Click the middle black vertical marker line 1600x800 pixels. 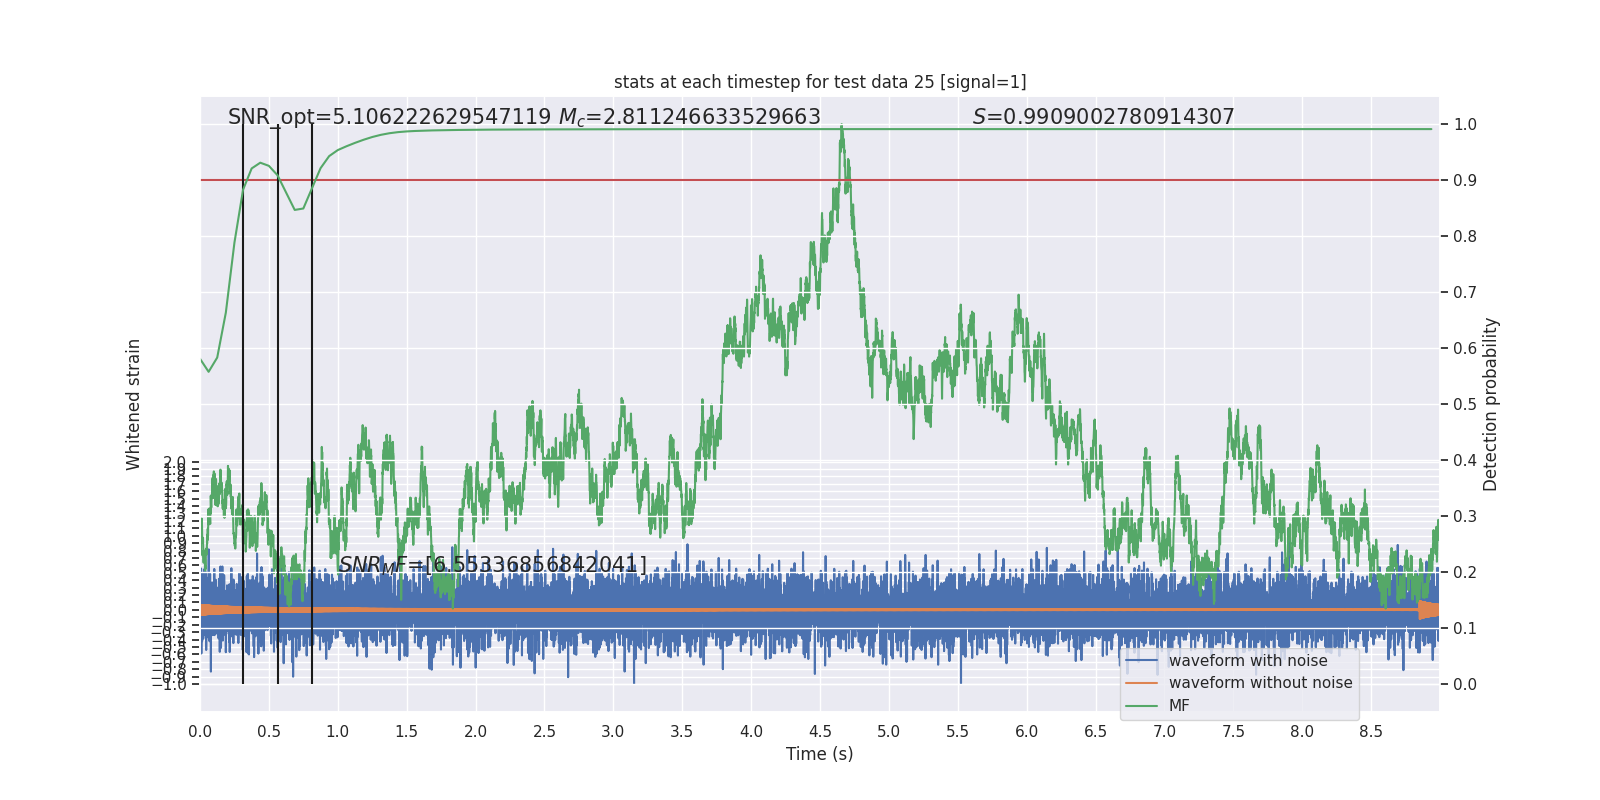coord(278,404)
